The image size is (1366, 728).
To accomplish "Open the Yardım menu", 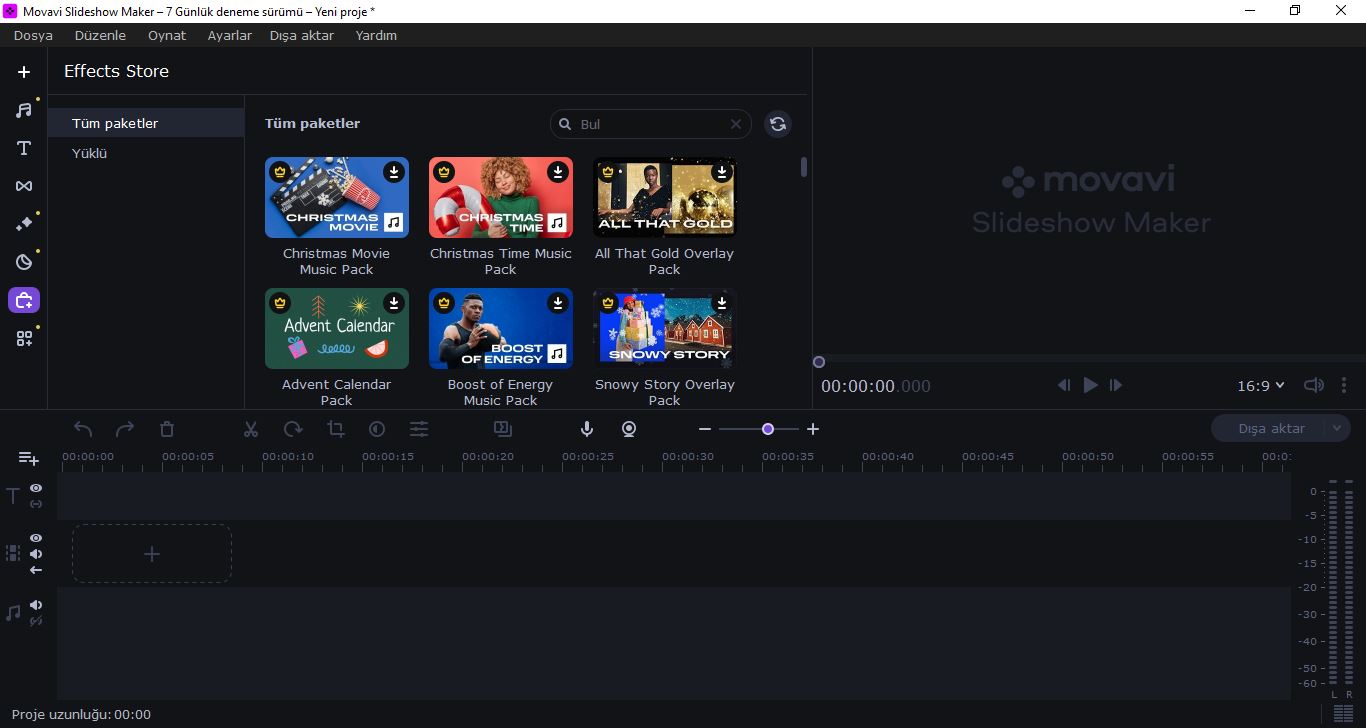I will pos(376,35).
